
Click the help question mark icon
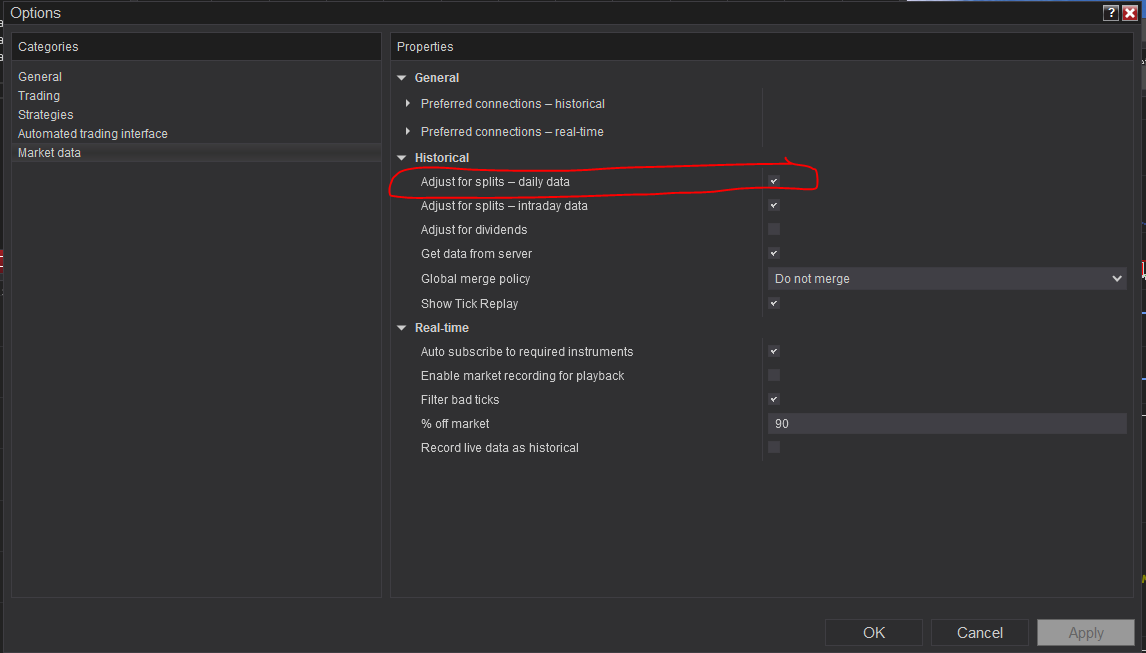pos(1111,13)
